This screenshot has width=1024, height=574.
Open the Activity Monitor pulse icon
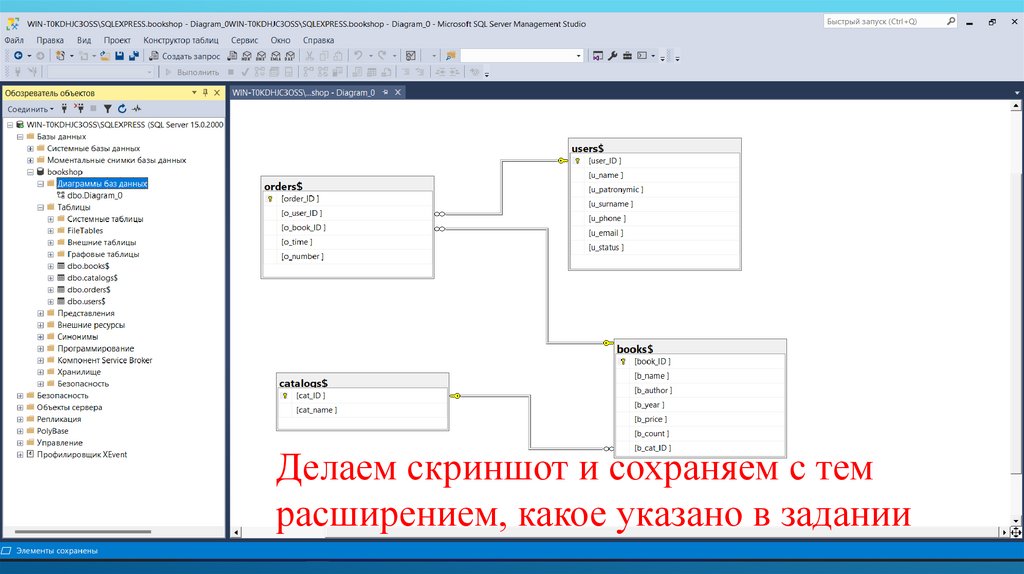point(136,109)
